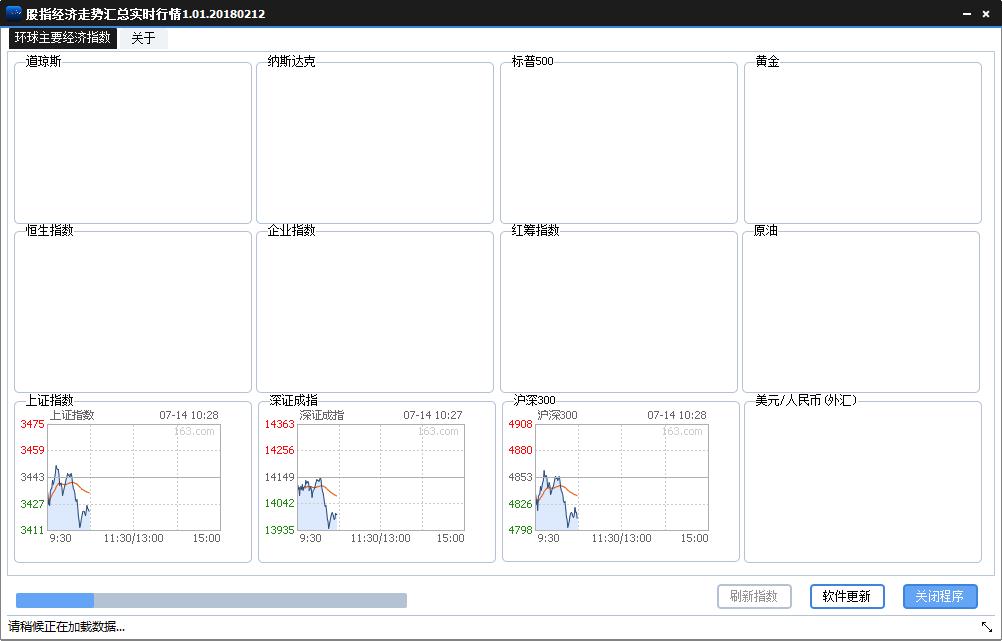Open the 关于 tab

(143, 38)
